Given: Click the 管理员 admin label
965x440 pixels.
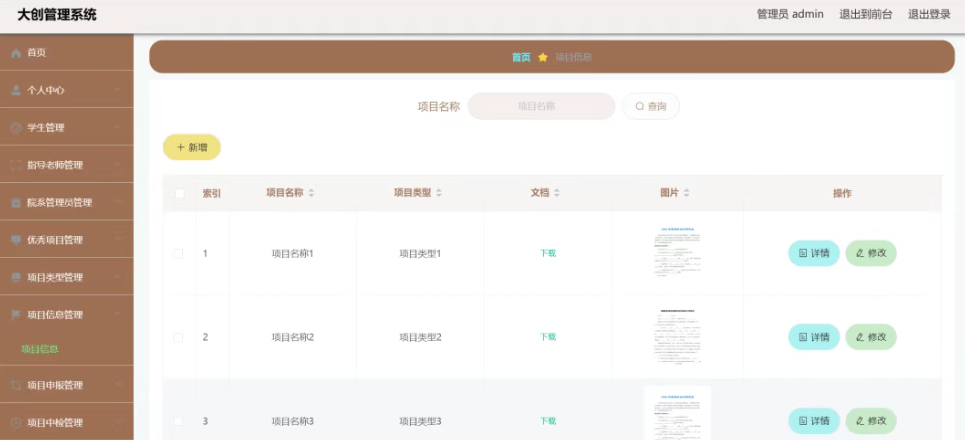Looking at the screenshot, I should [790, 15].
